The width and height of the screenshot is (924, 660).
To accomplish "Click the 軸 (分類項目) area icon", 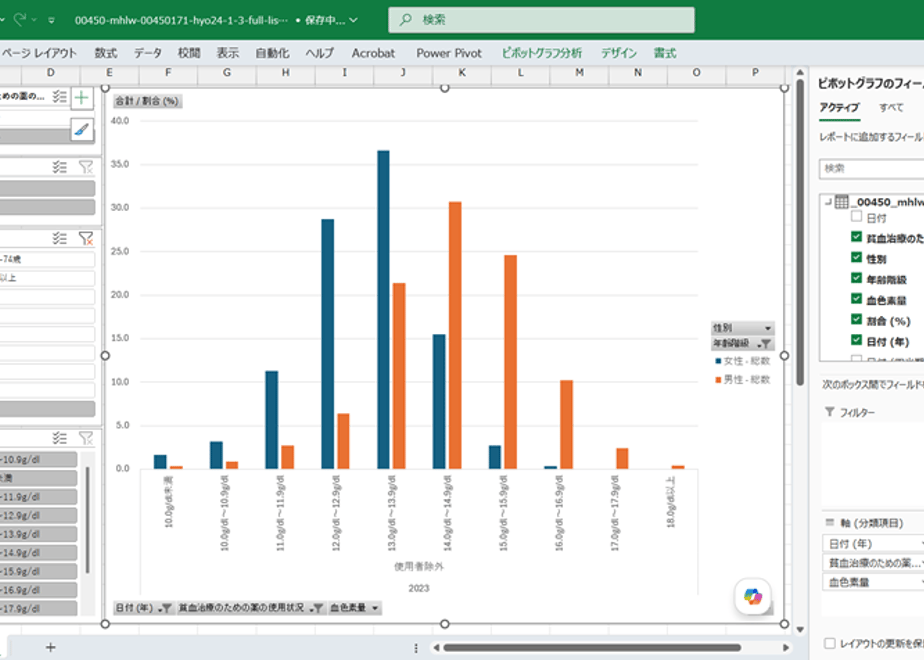I will click(x=830, y=523).
